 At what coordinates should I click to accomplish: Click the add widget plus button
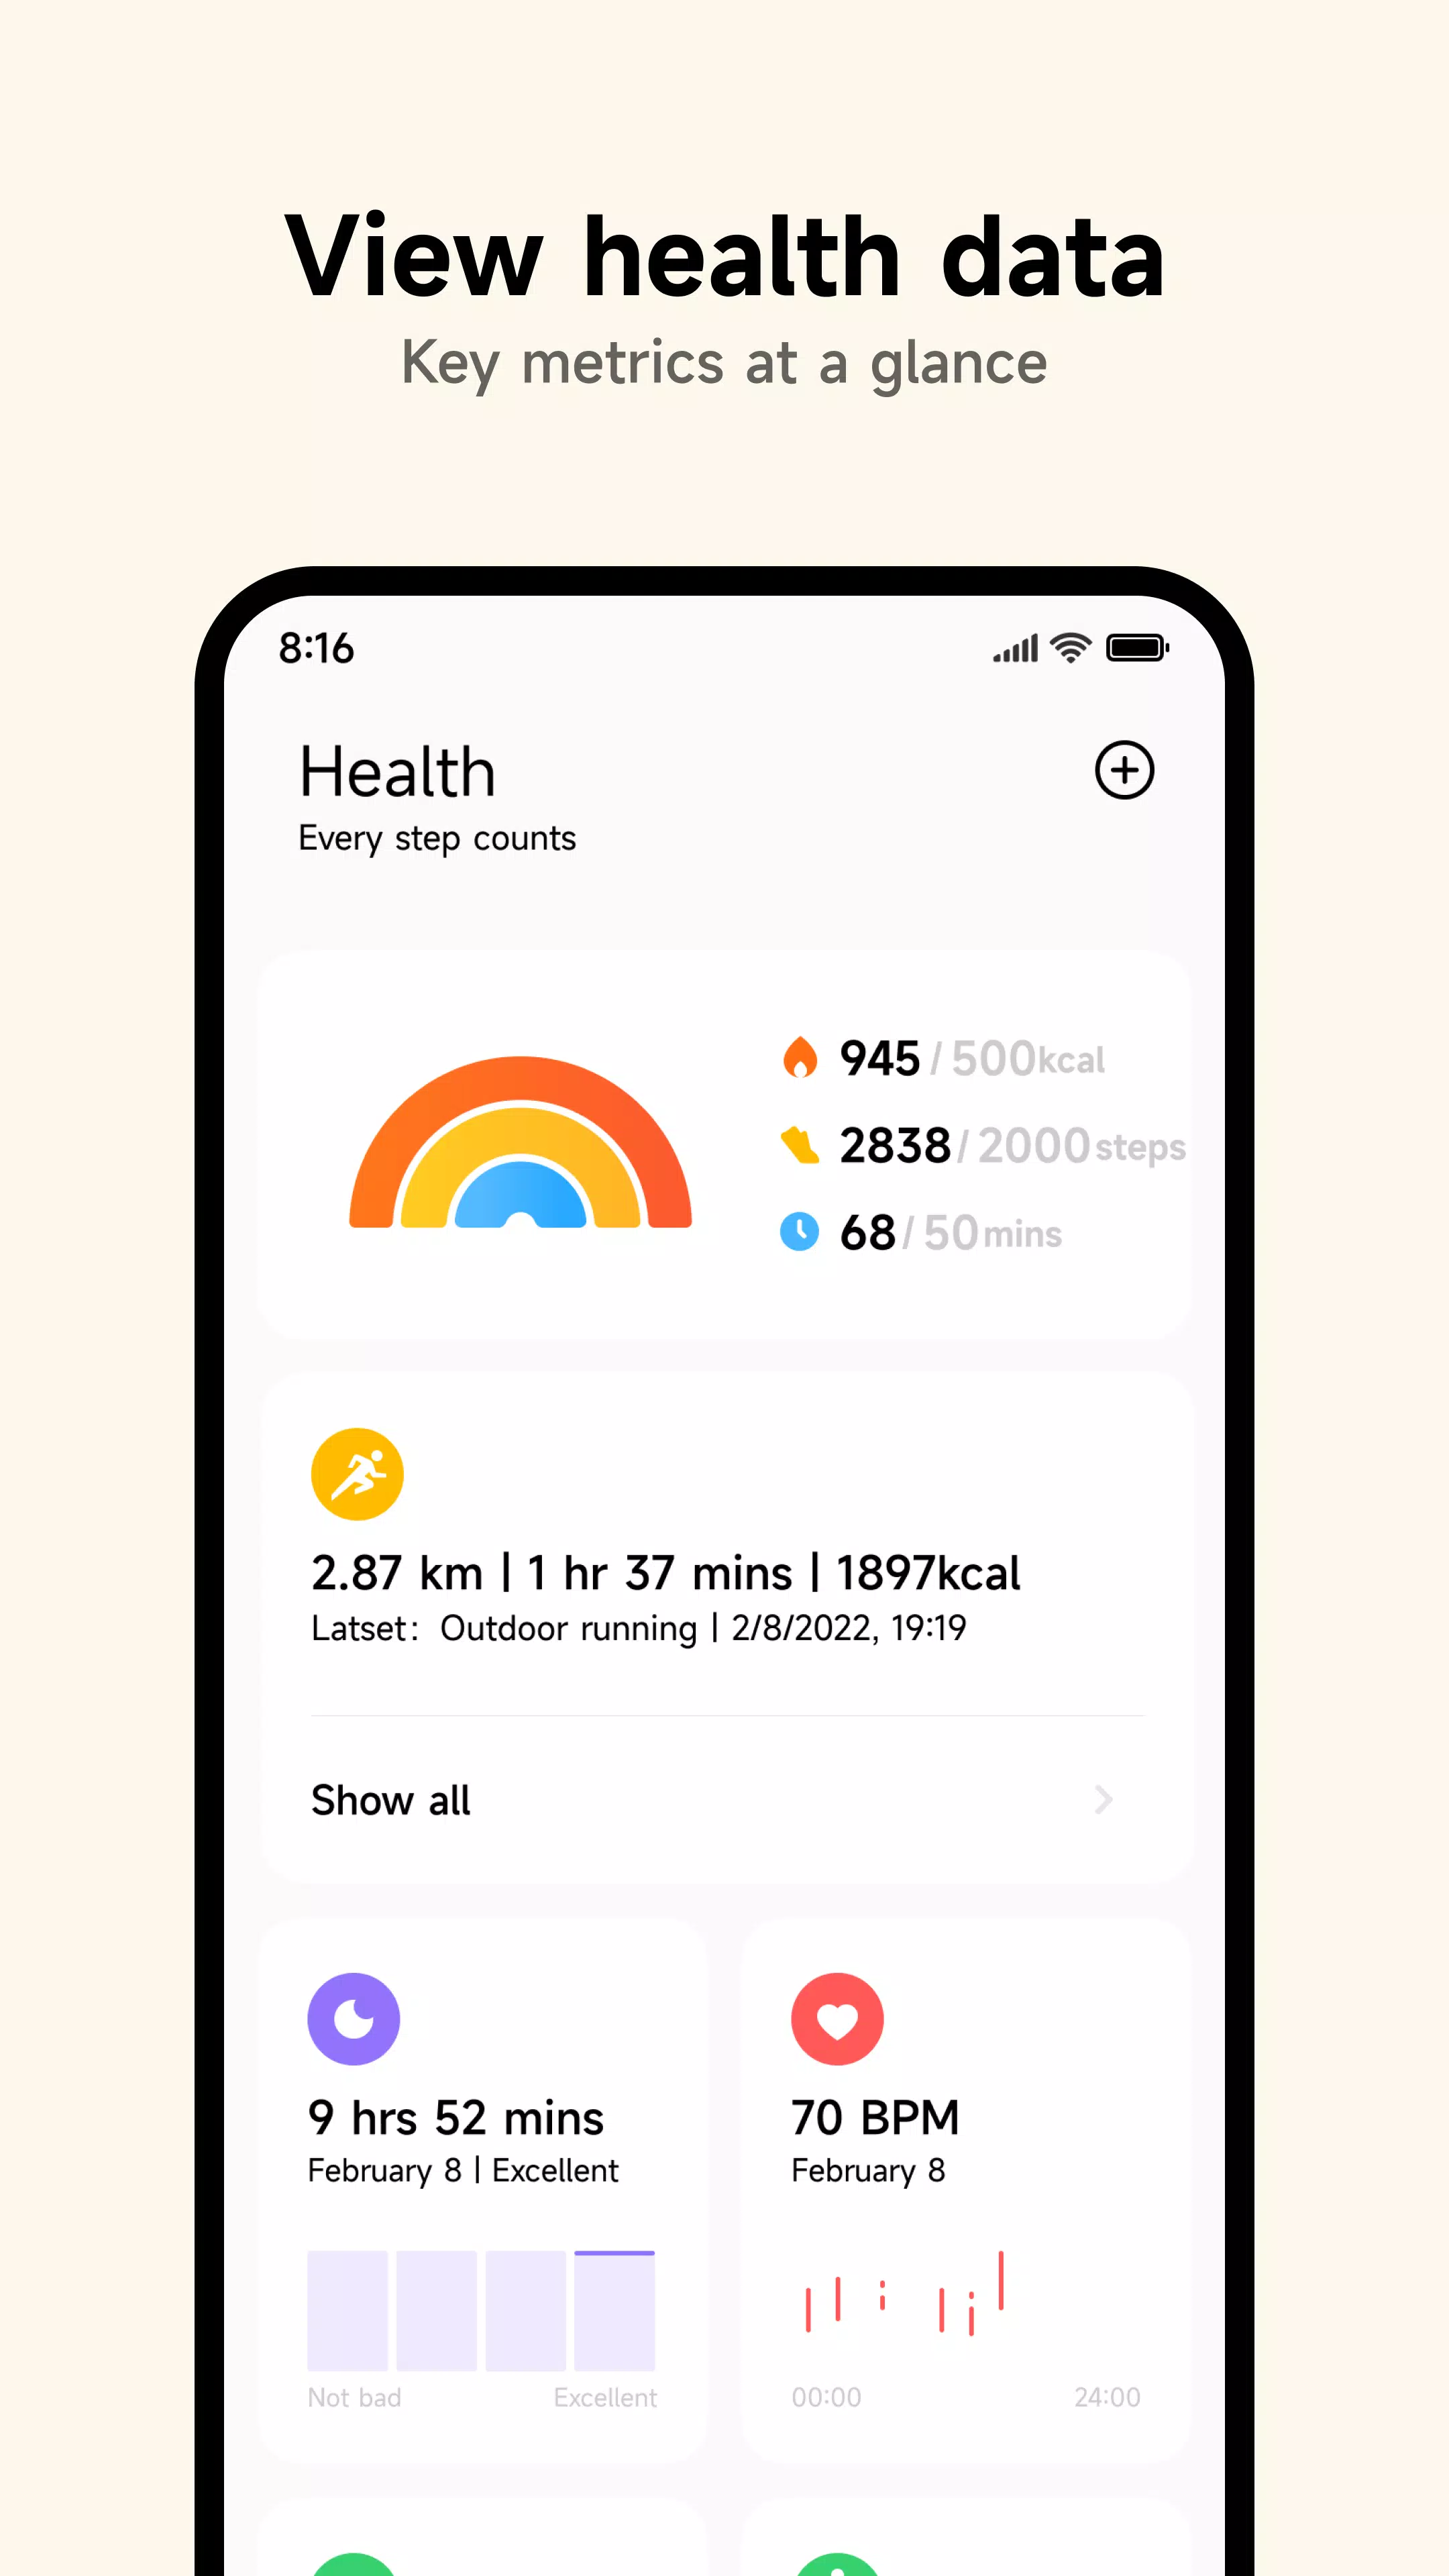1125,769
